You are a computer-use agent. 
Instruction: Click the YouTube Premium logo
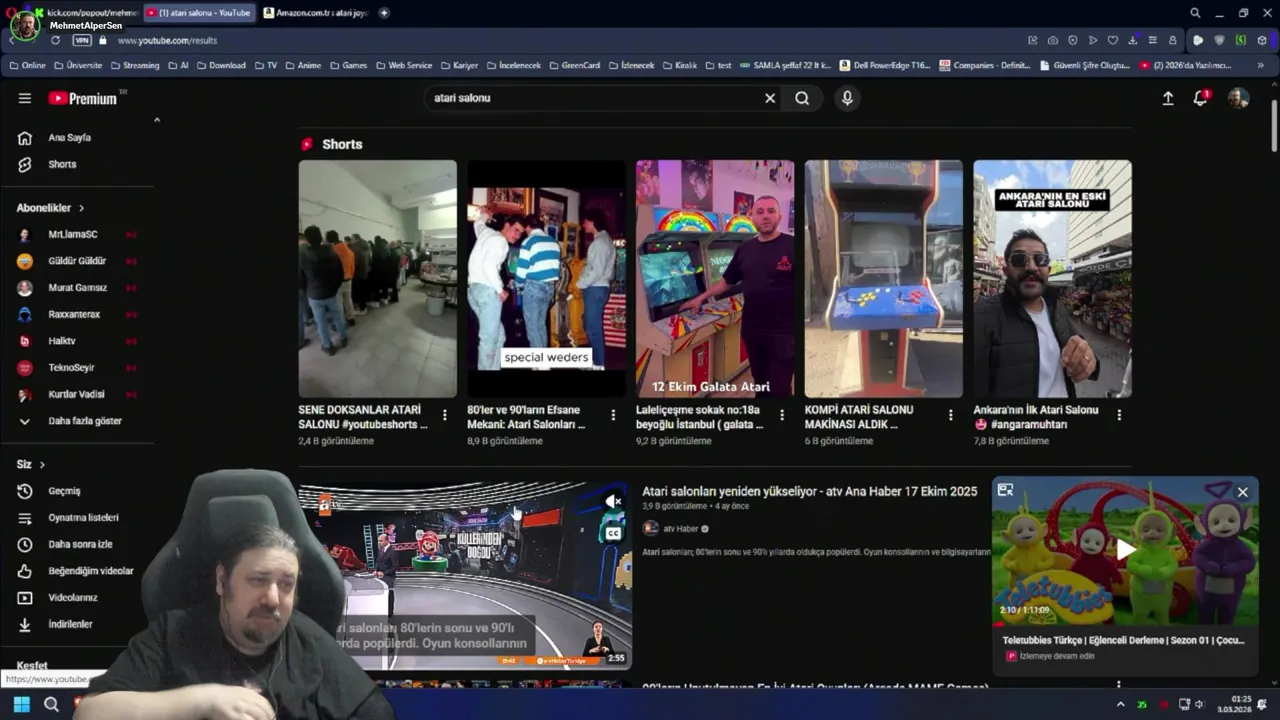click(83, 98)
